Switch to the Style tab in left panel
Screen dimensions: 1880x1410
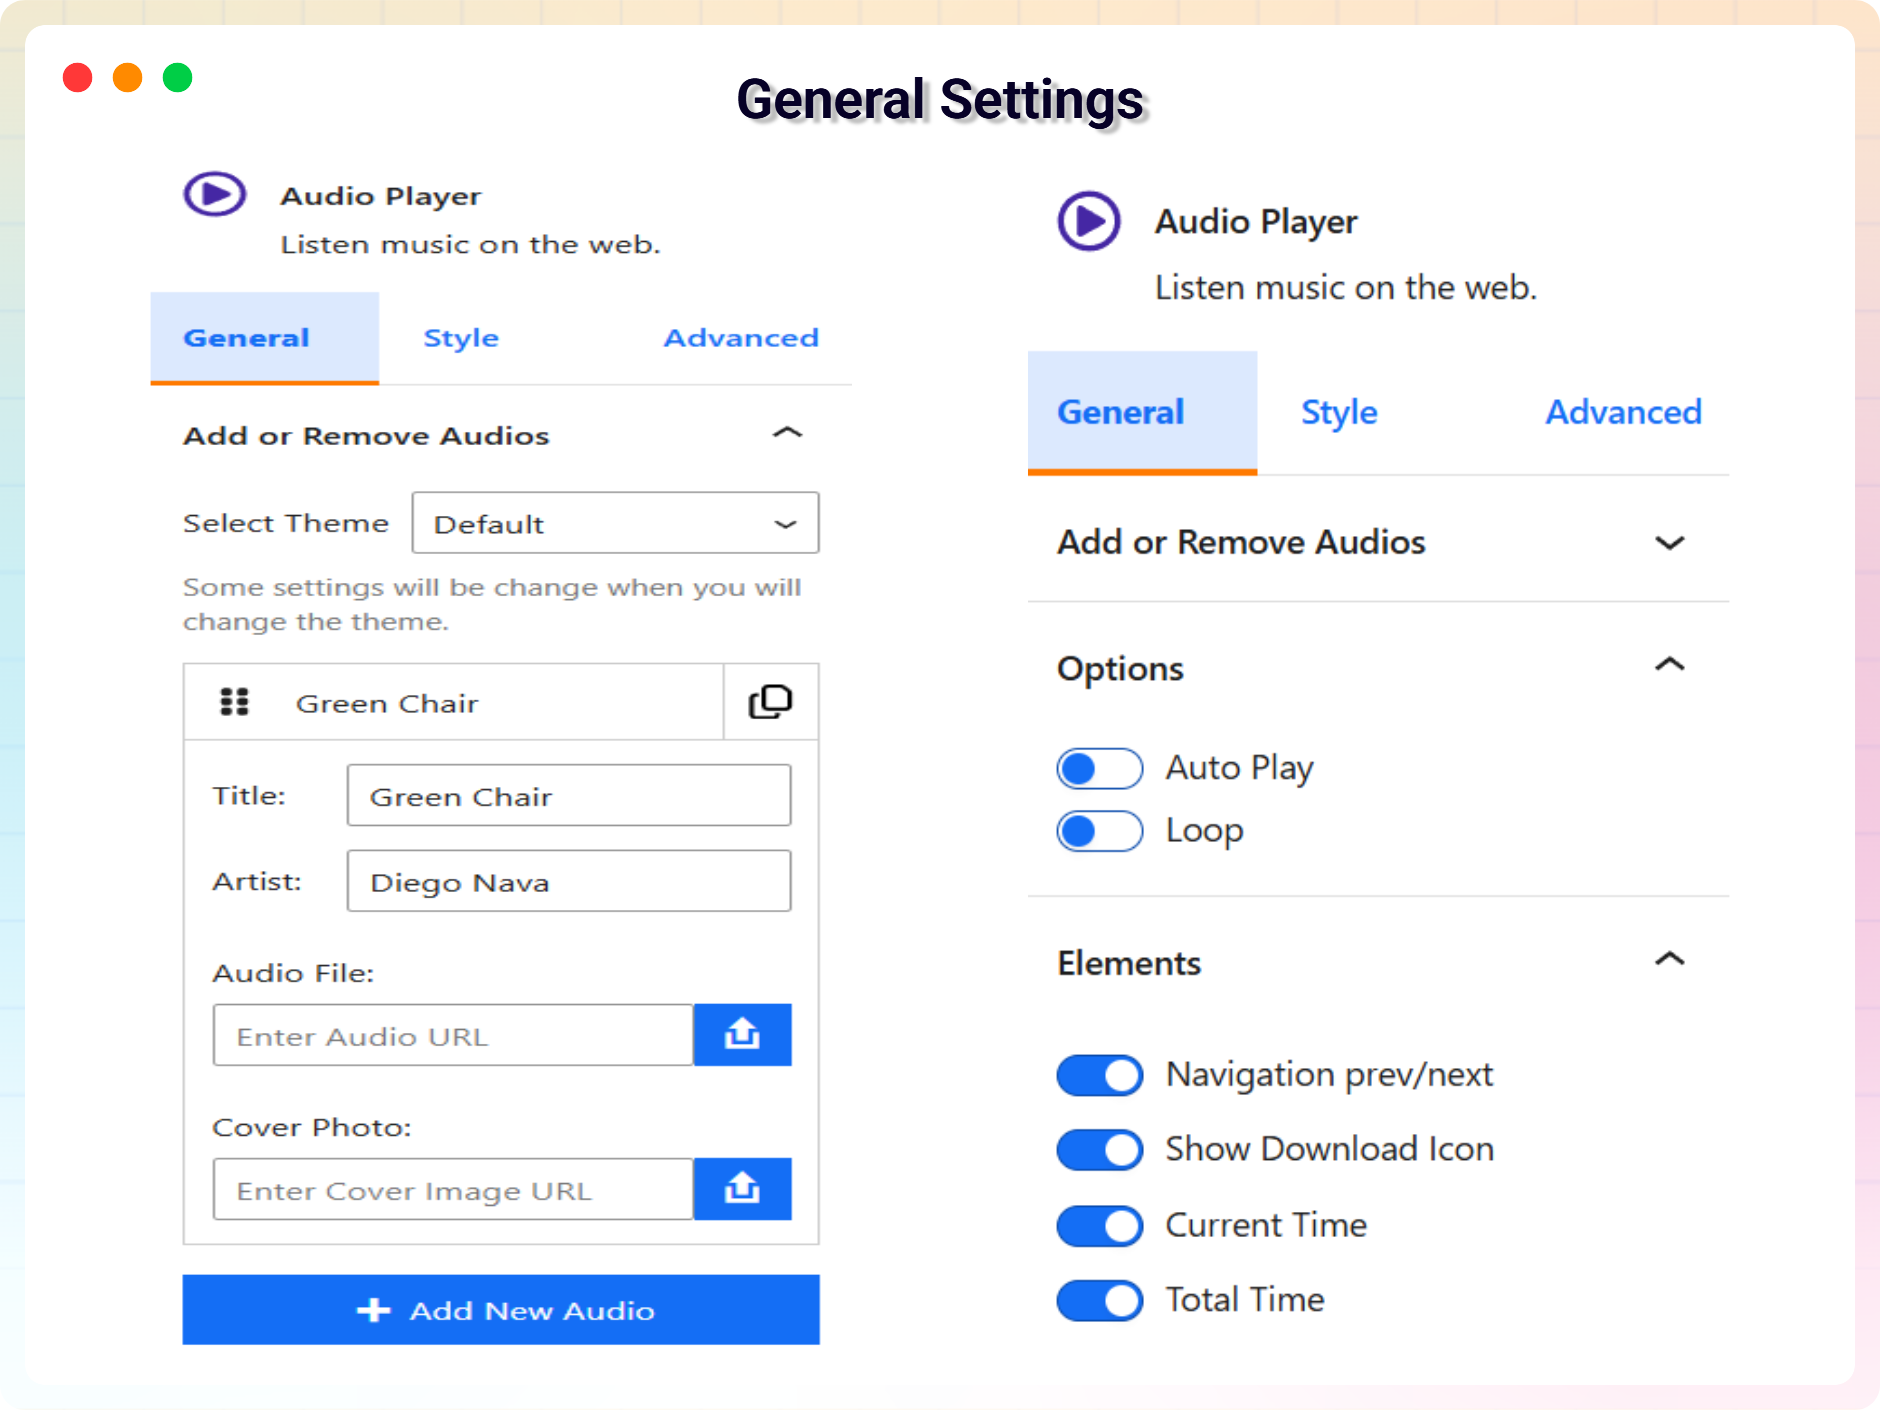click(x=461, y=338)
